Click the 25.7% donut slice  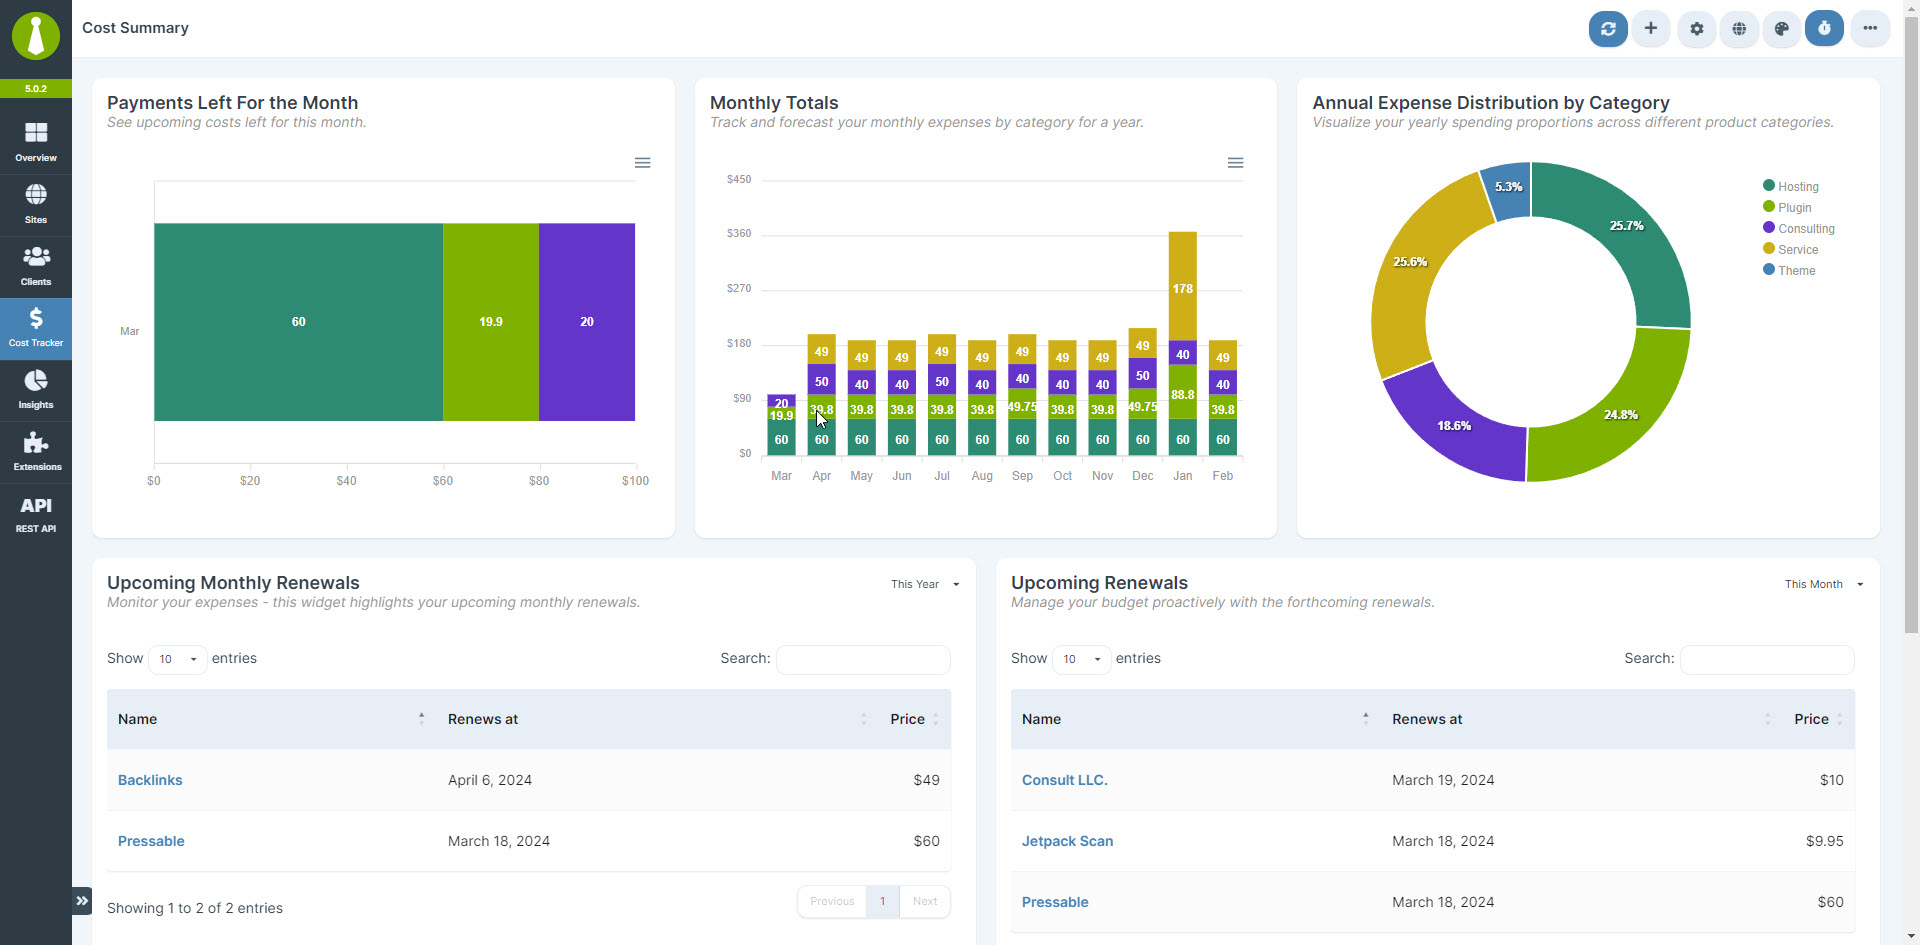pyautogui.click(x=1627, y=226)
